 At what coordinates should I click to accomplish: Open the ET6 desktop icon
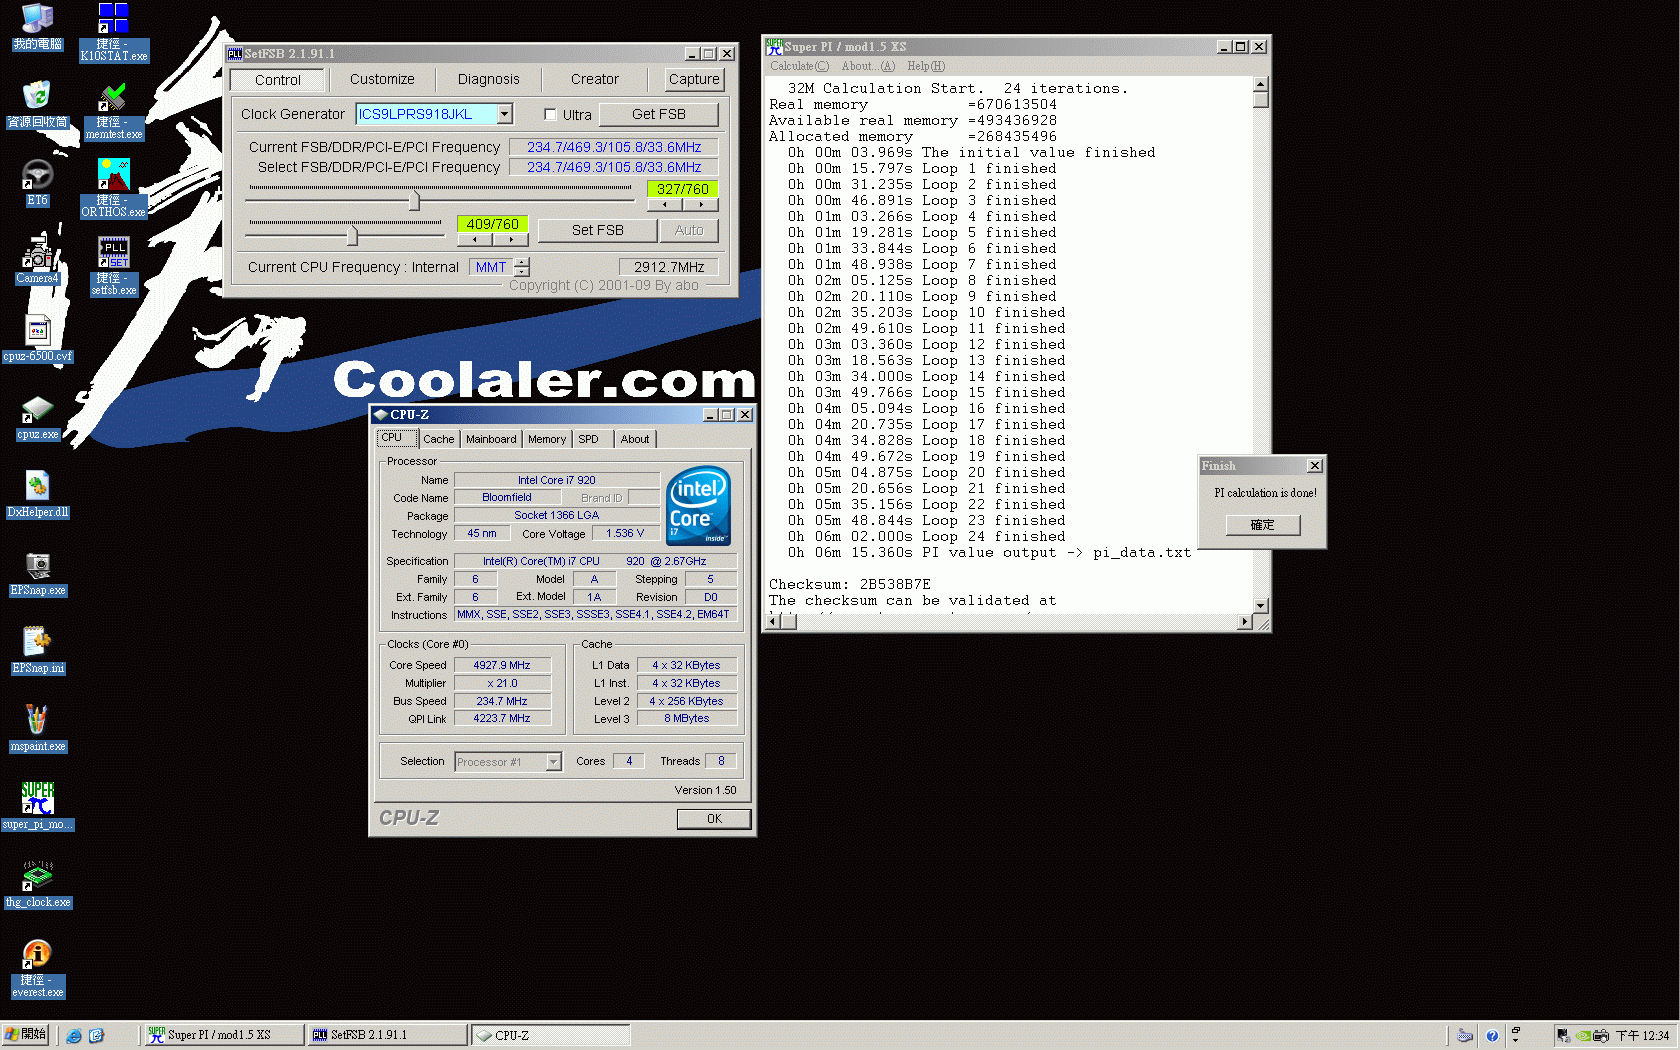37,182
